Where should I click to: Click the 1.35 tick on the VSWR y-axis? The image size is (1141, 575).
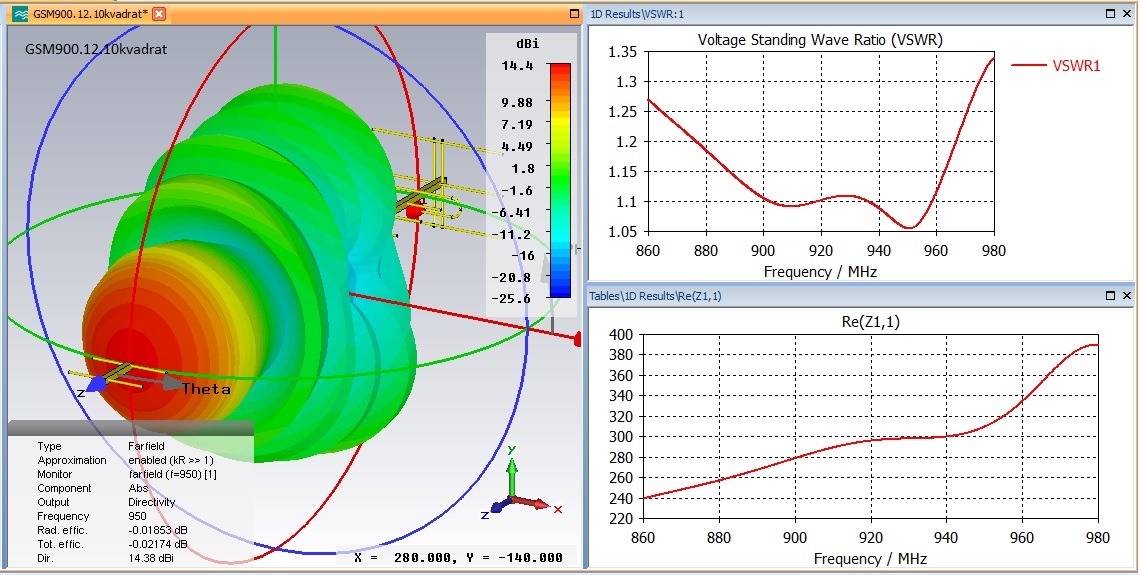622,52
